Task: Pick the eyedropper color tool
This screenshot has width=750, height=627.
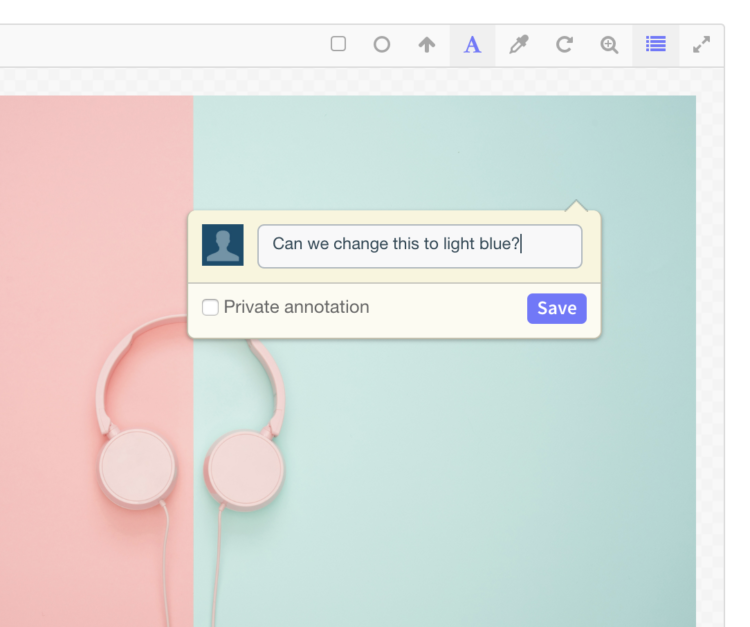Action: (x=518, y=44)
